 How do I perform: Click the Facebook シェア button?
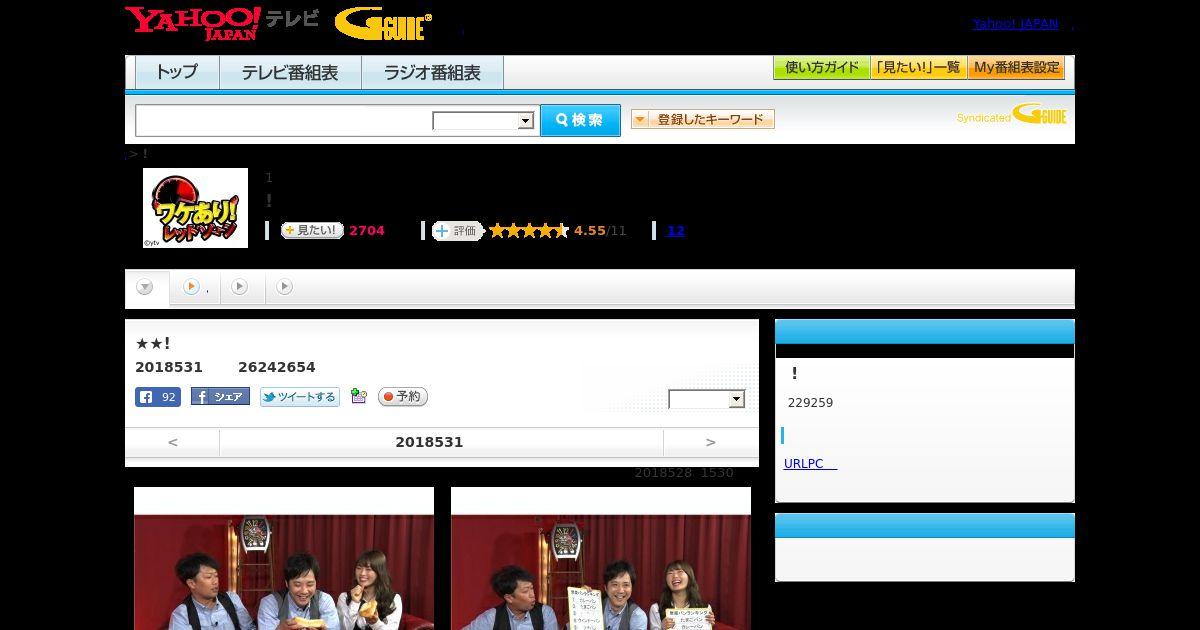coord(220,397)
